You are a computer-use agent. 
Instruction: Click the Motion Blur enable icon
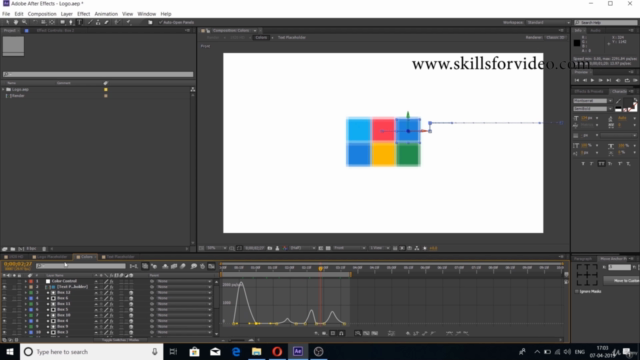coord(183,266)
